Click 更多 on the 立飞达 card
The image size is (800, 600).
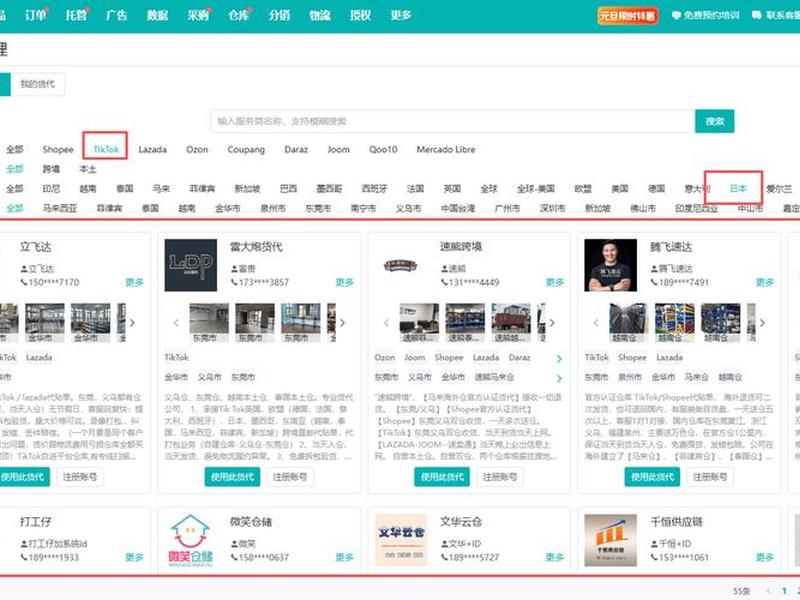pyautogui.click(x=135, y=282)
